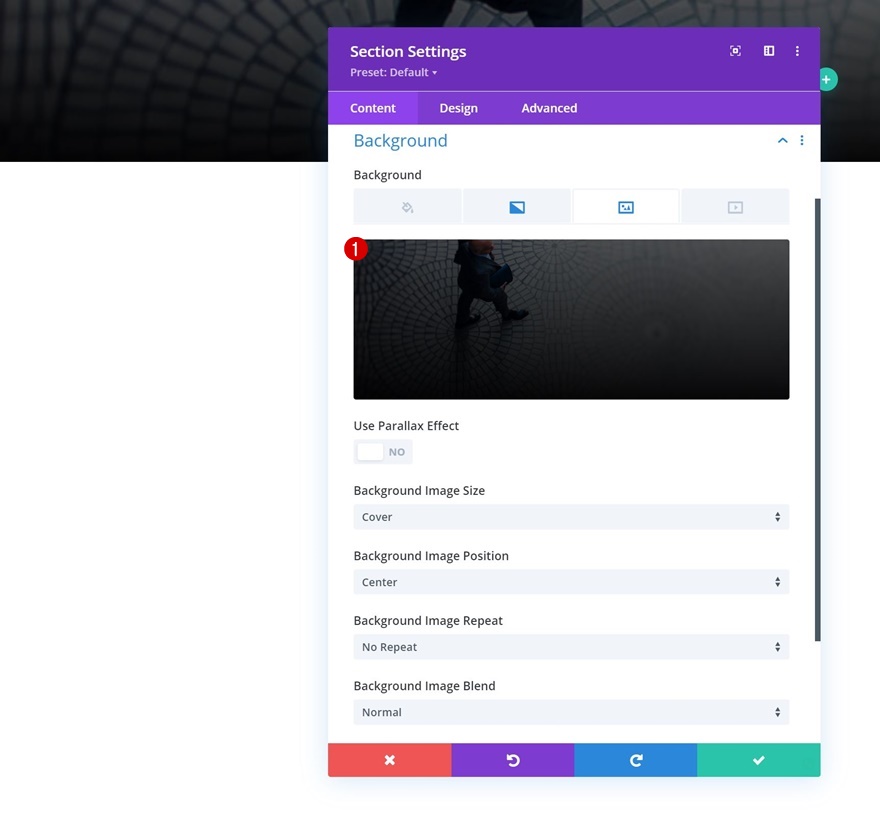
Task: Discard changes with the red X button
Action: click(389, 760)
